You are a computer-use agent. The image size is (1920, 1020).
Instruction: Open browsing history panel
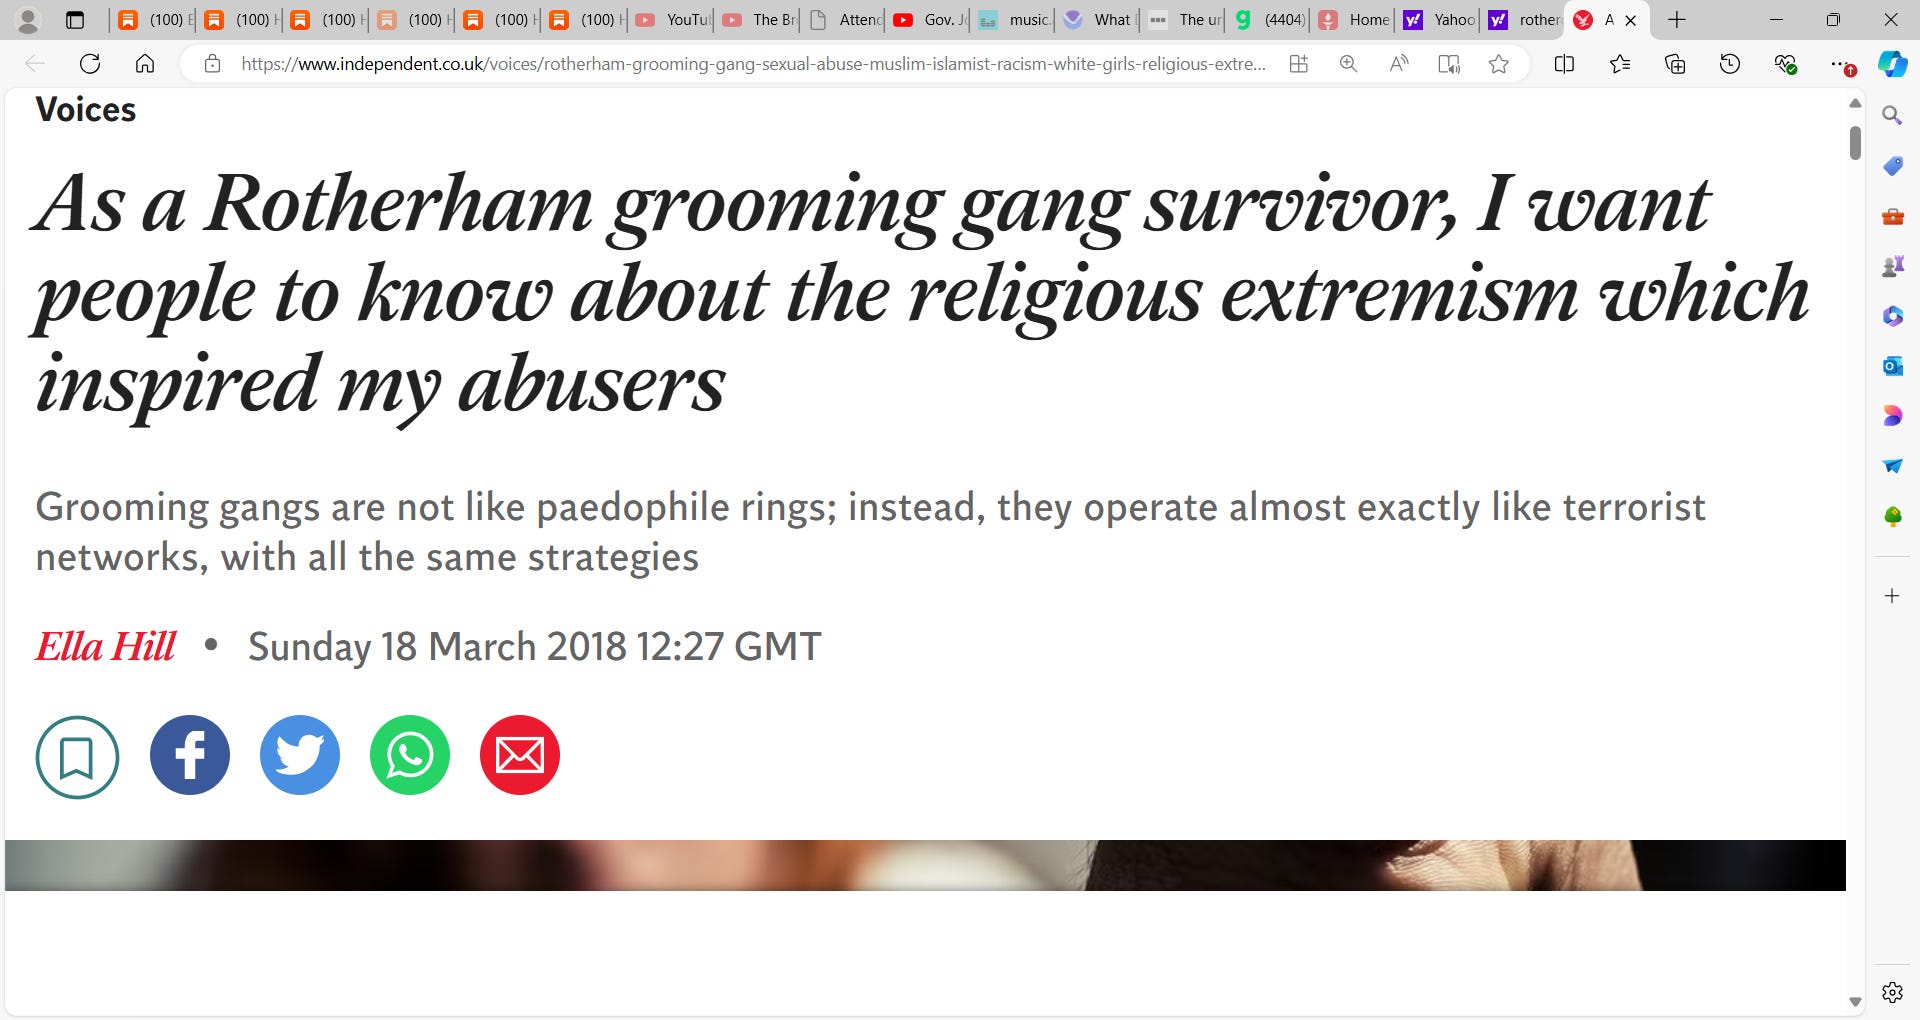point(1729,64)
